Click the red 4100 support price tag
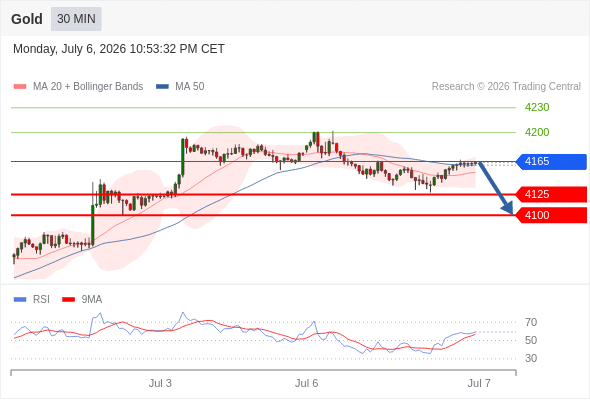590x400 pixels. pyautogui.click(x=551, y=215)
